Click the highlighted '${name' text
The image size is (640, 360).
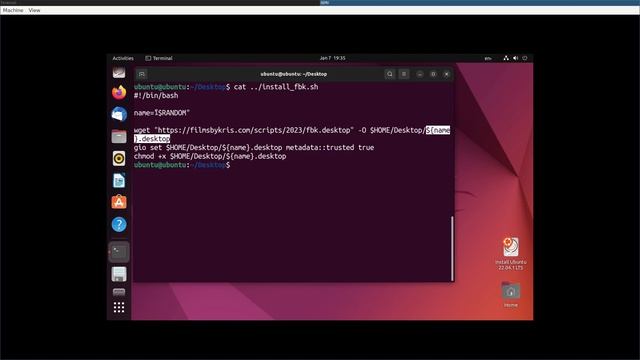pos(438,130)
